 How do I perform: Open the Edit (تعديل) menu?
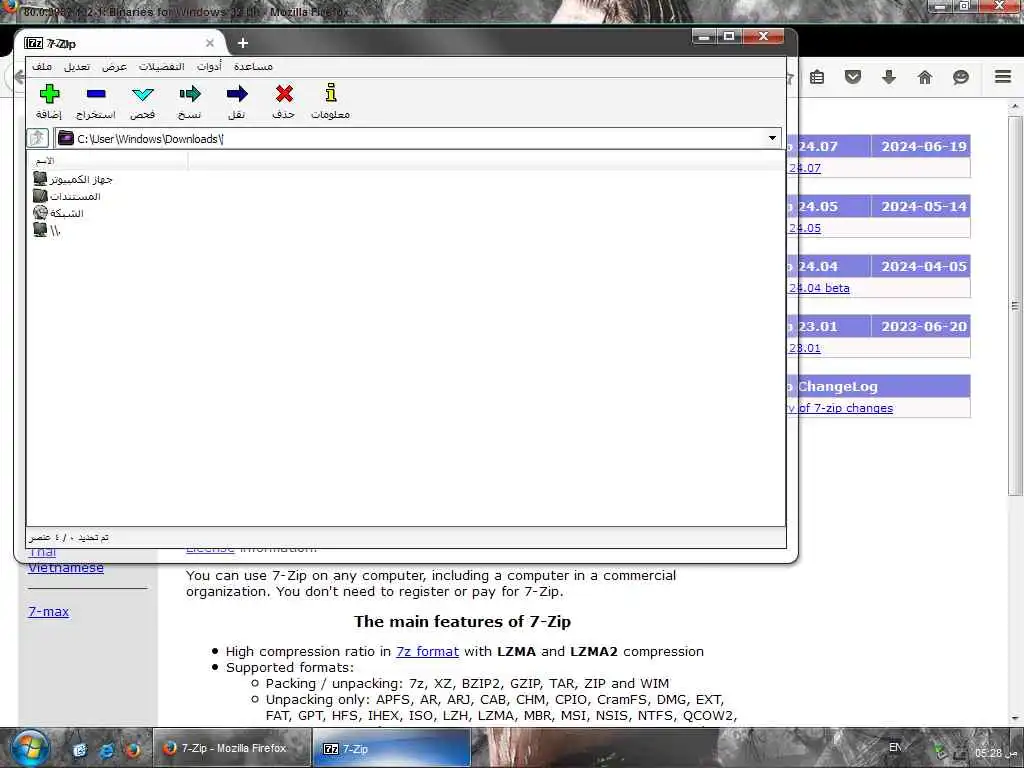click(77, 67)
